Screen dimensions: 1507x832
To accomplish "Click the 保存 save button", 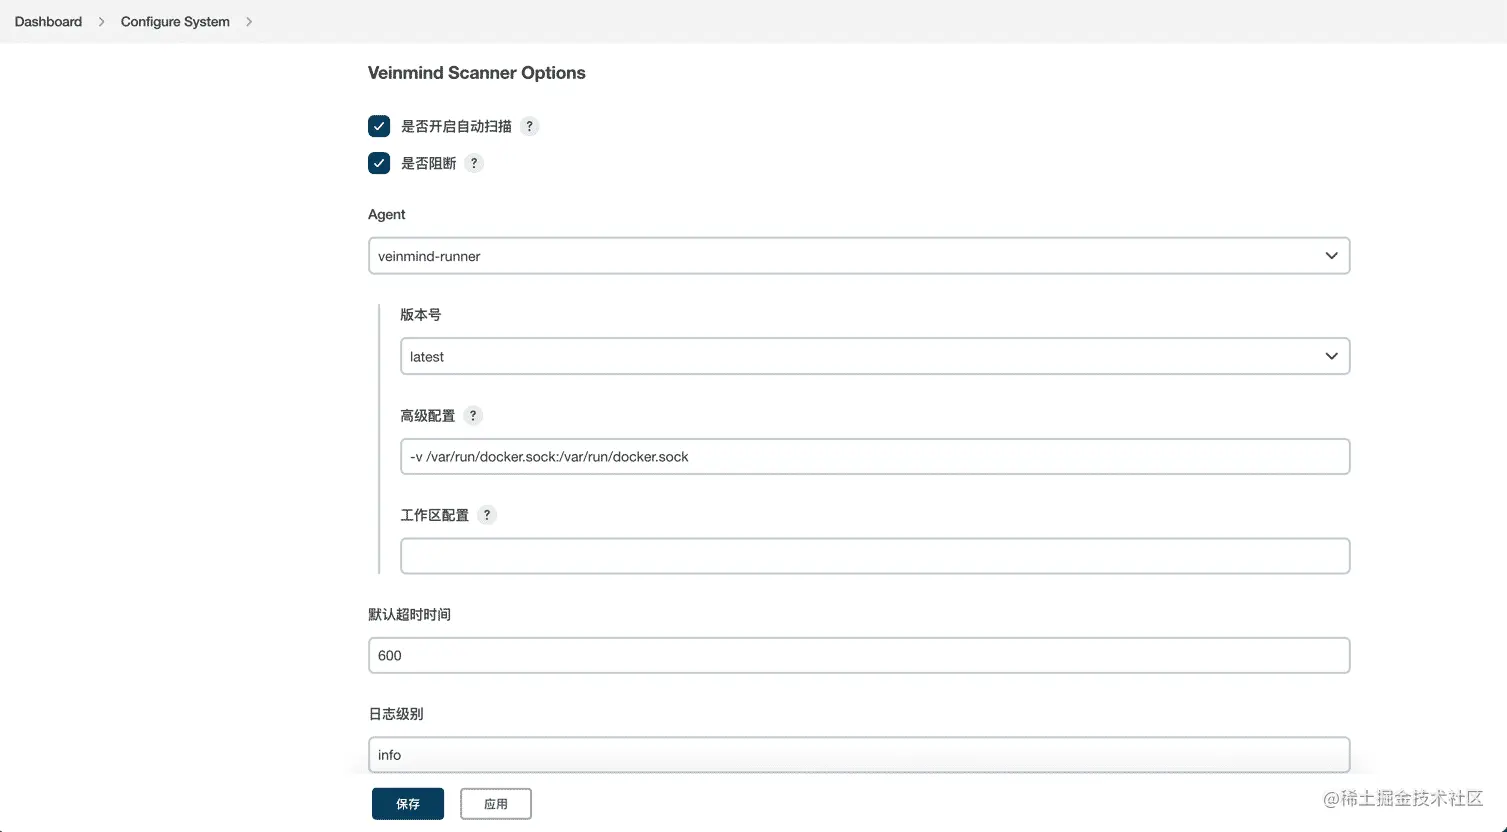I will coord(408,804).
